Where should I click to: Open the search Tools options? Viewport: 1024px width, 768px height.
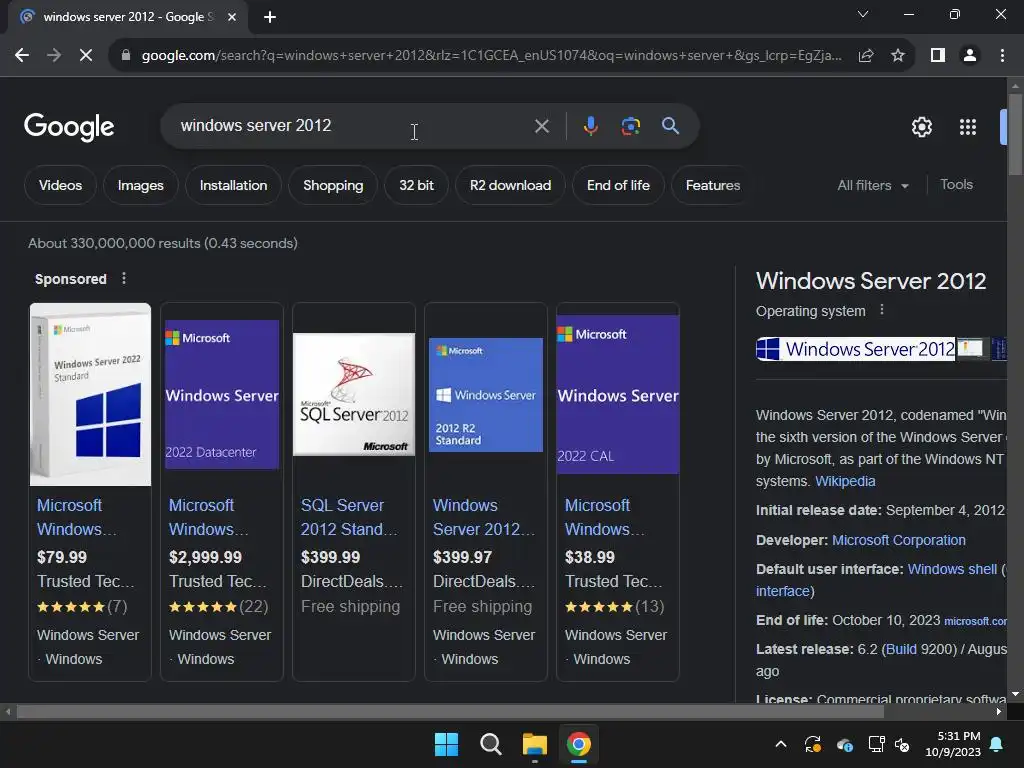[956, 185]
